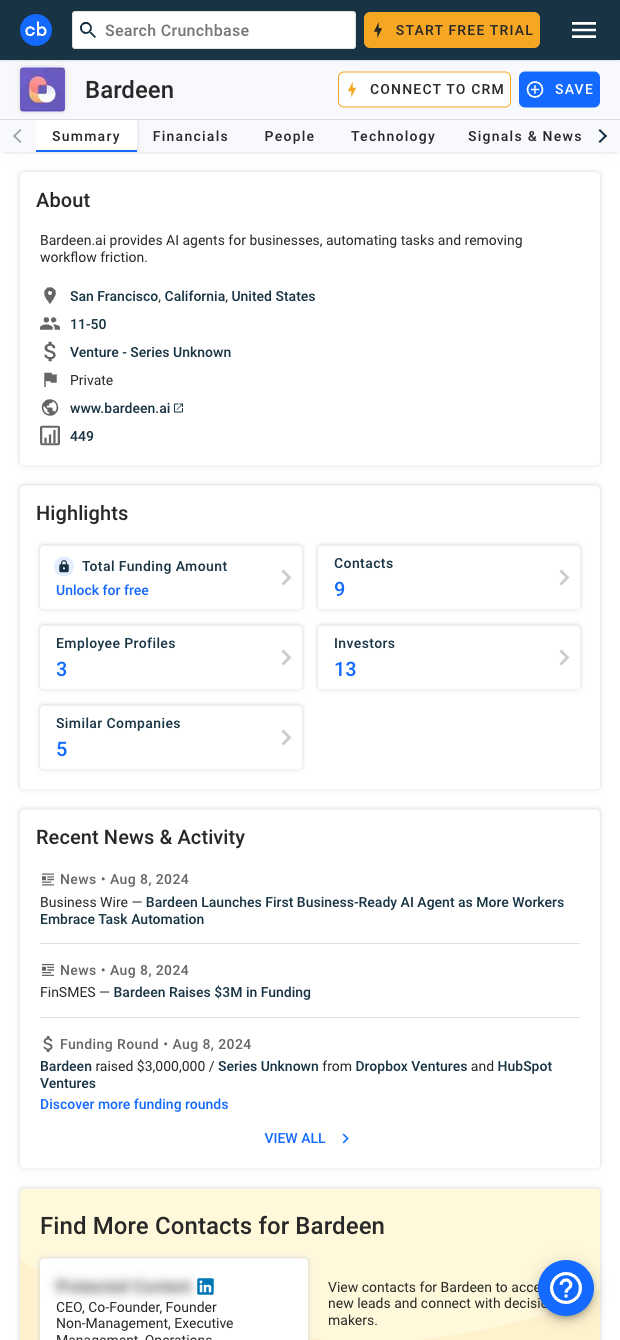Image resolution: width=620 pixels, height=1340 pixels.
Task: Click the search magnifier icon
Action: pos(89,30)
